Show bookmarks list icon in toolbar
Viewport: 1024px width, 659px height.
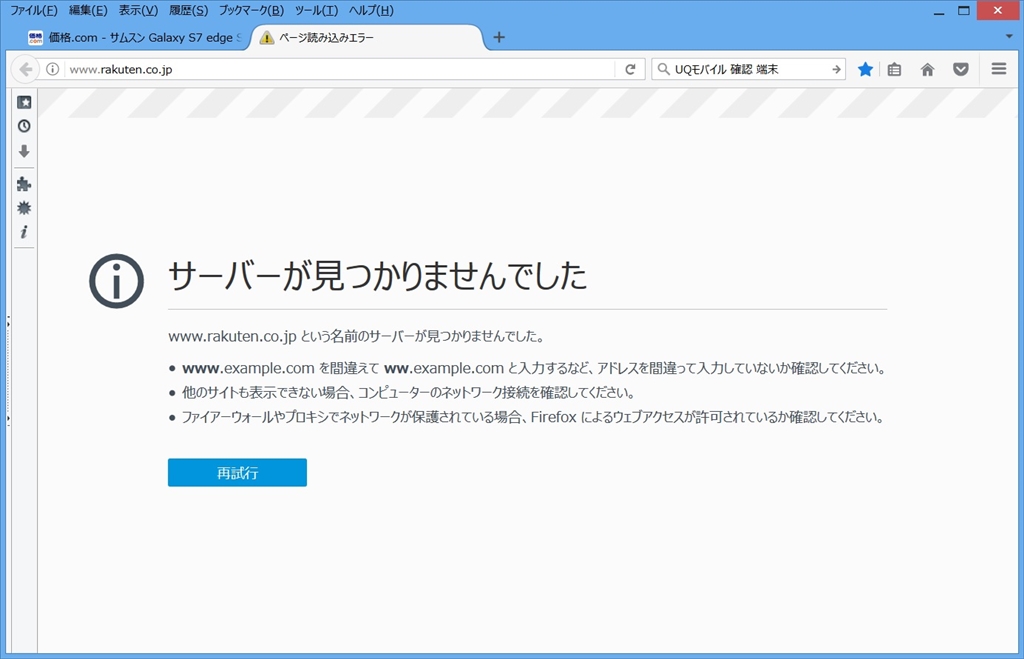coord(894,69)
